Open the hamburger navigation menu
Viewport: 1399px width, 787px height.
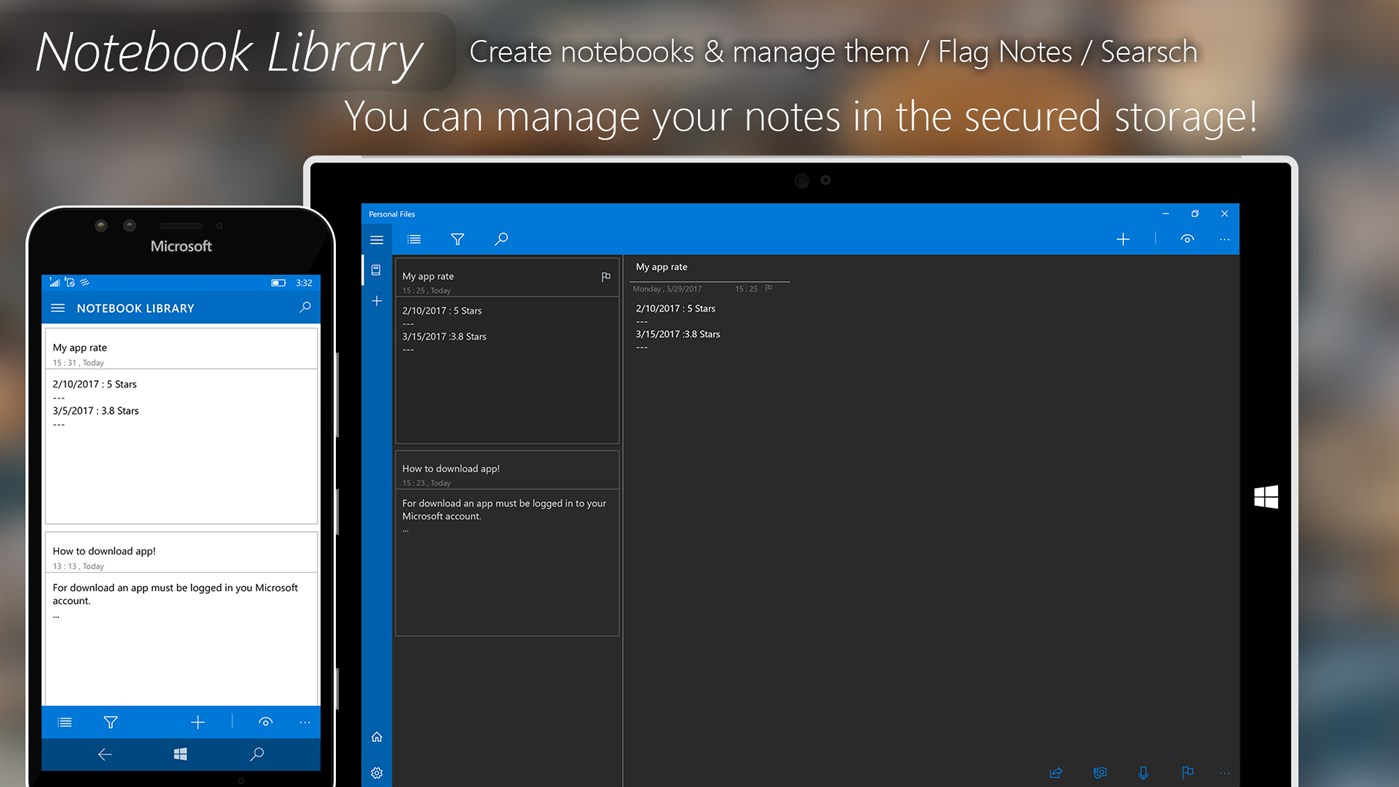[x=377, y=239]
